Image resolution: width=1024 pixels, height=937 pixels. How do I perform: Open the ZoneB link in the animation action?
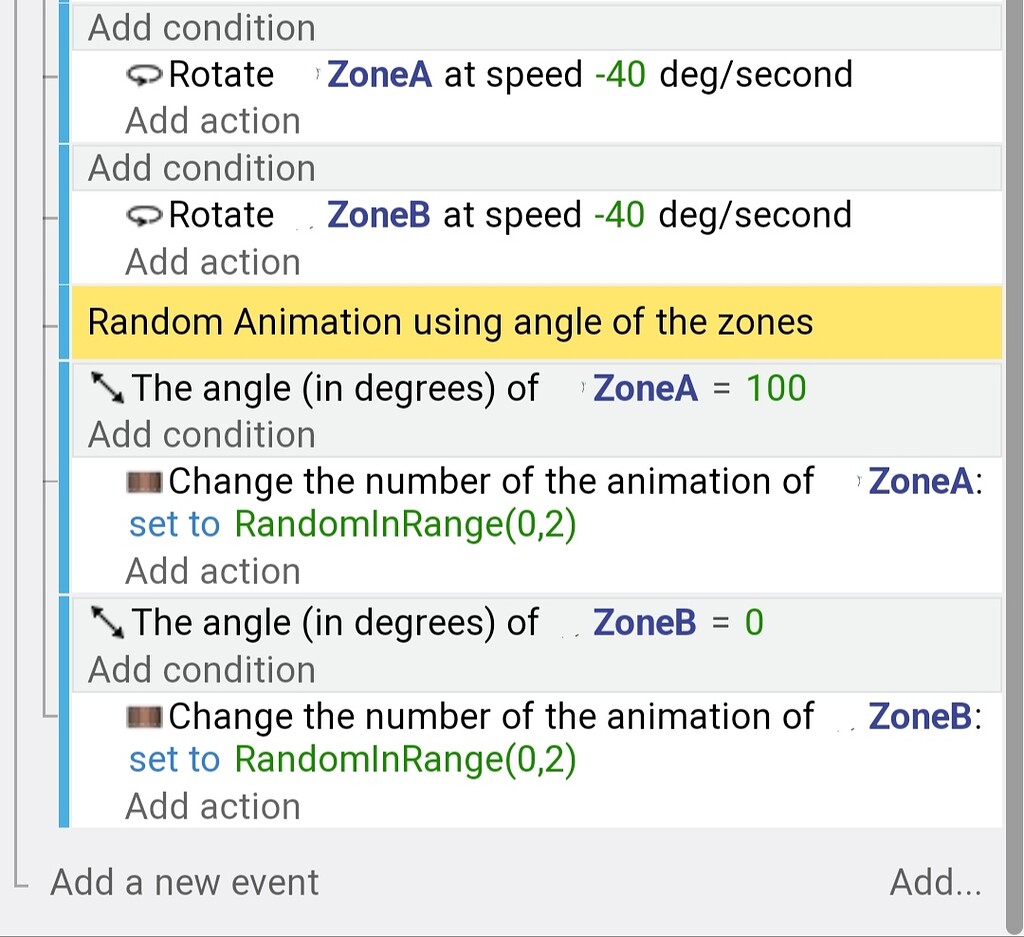point(918,716)
